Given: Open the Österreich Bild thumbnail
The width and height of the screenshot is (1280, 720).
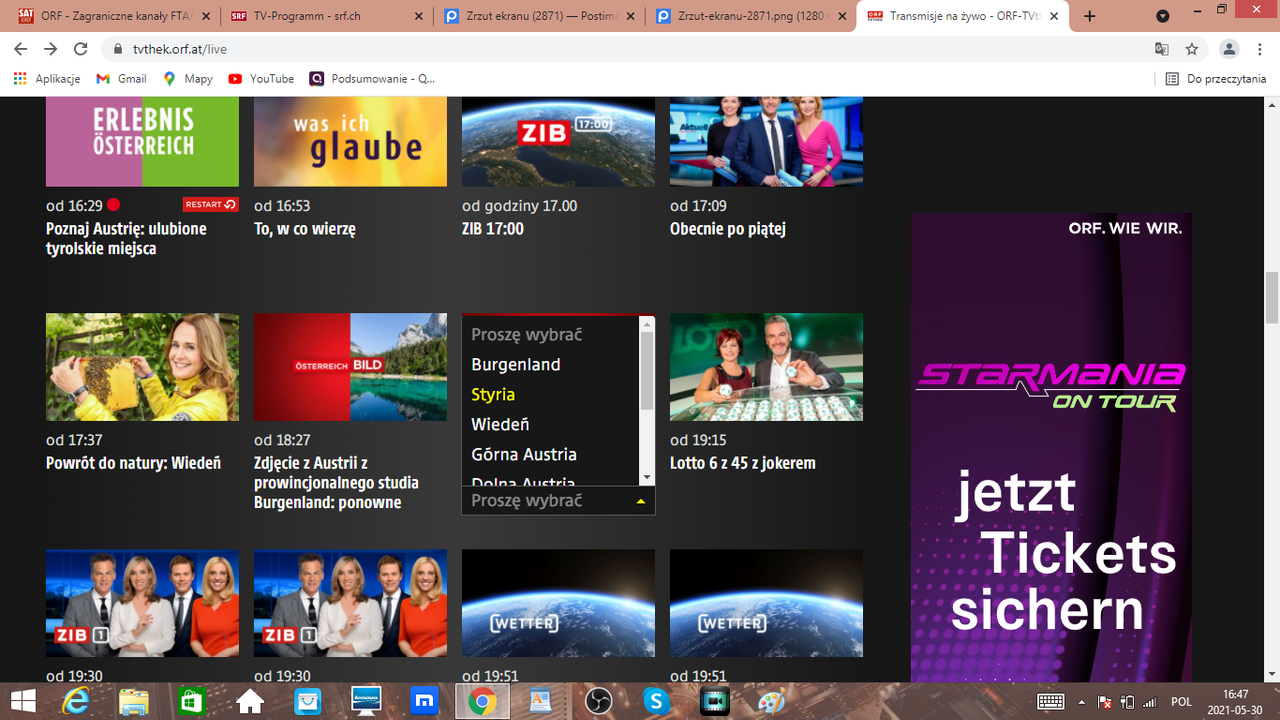Looking at the screenshot, I should [x=350, y=367].
